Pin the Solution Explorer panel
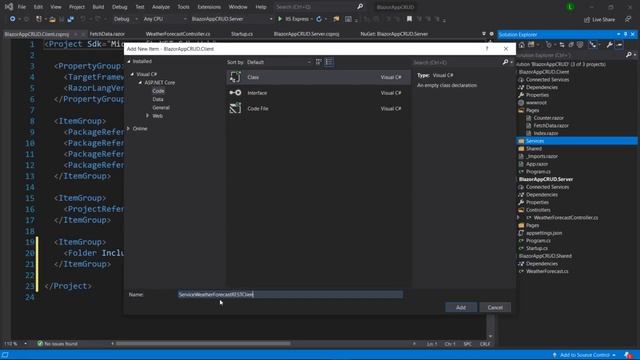Screen dimensions: 640x360 [625, 34]
